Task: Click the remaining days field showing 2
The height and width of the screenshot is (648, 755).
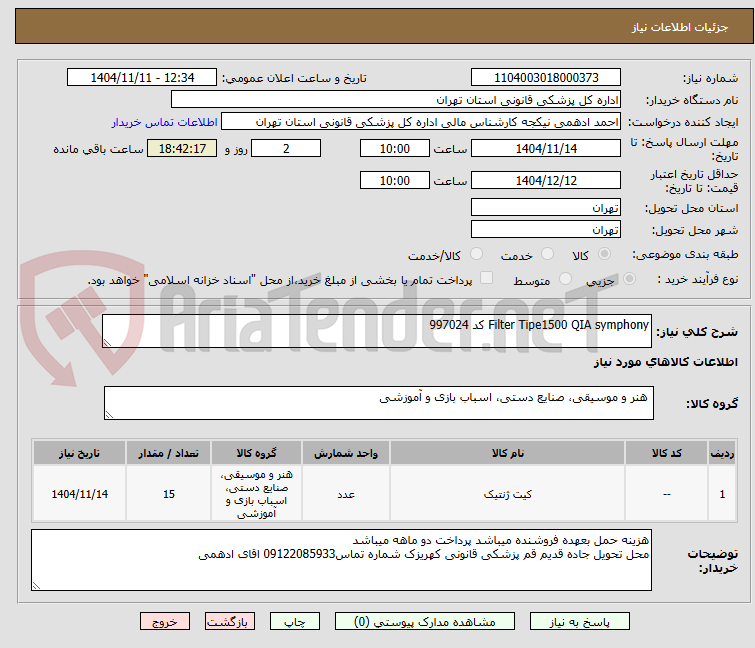Action: 286,148
